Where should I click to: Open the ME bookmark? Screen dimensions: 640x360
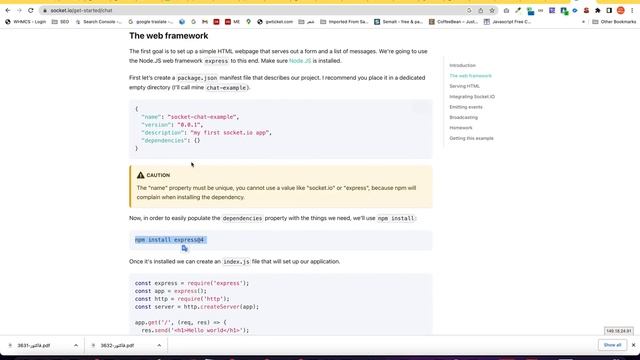coord(232,22)
